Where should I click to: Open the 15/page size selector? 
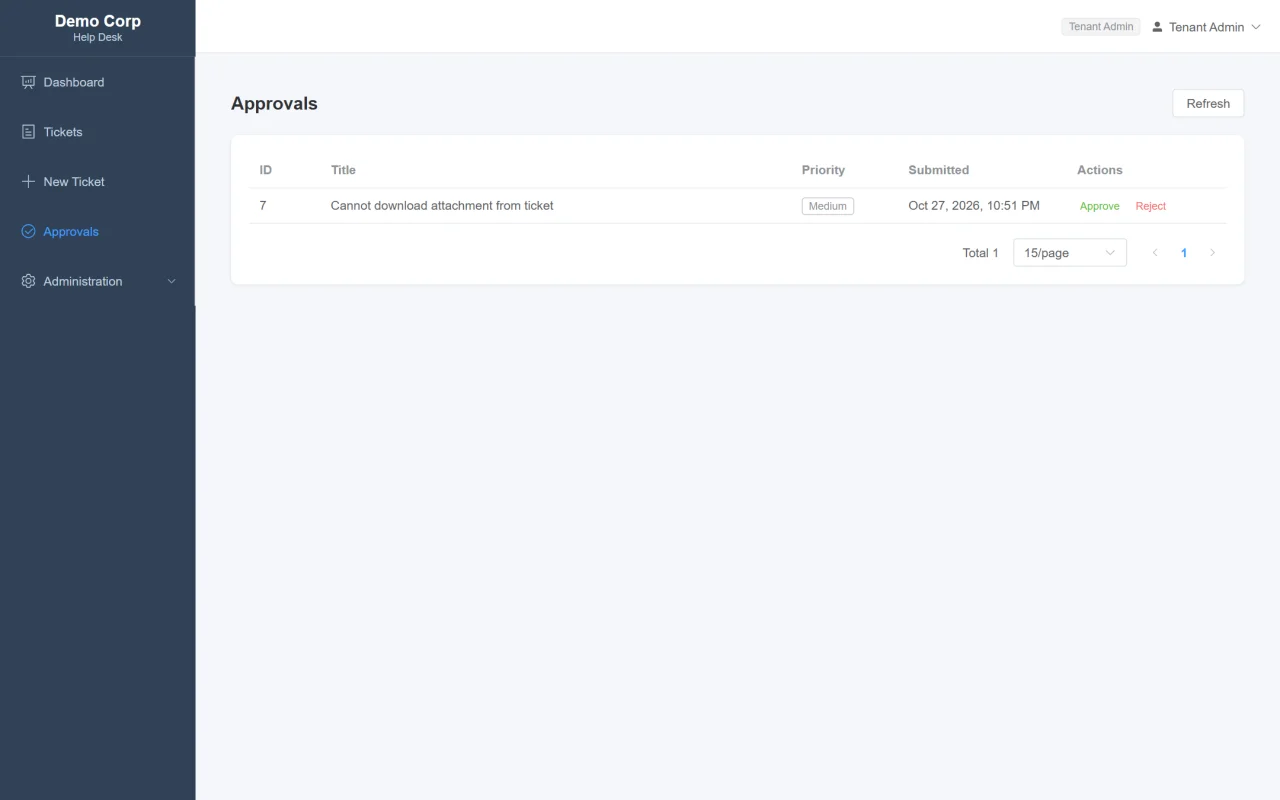coord(1070,253)
